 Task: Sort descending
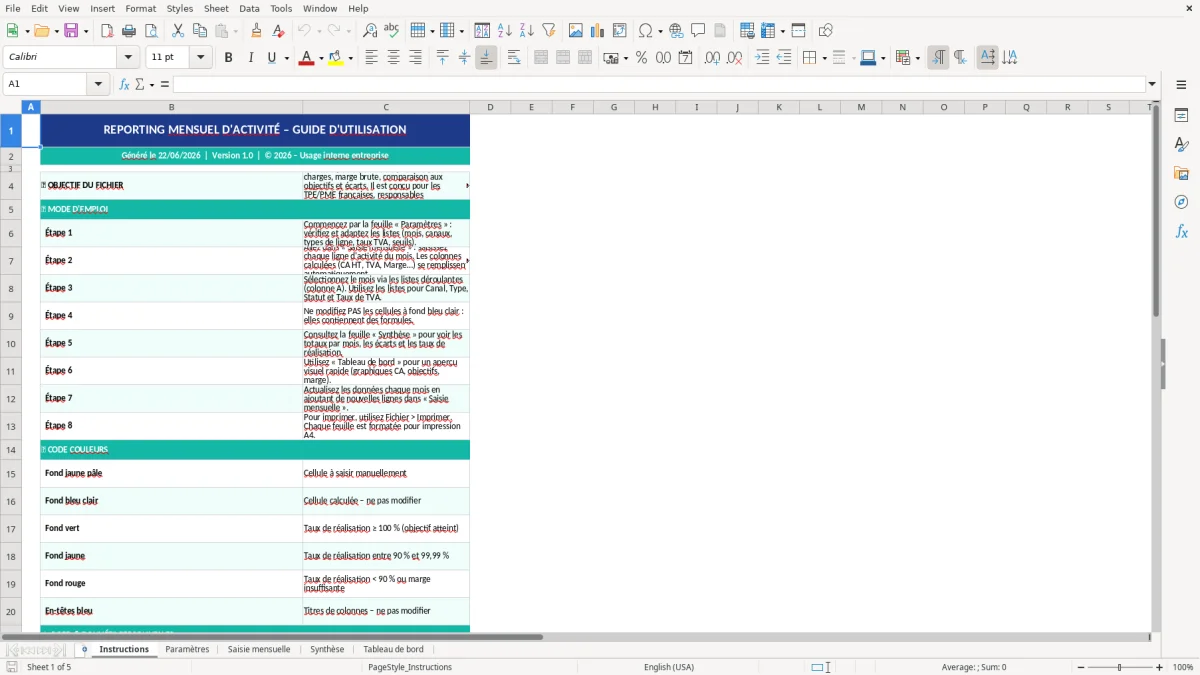527,31
